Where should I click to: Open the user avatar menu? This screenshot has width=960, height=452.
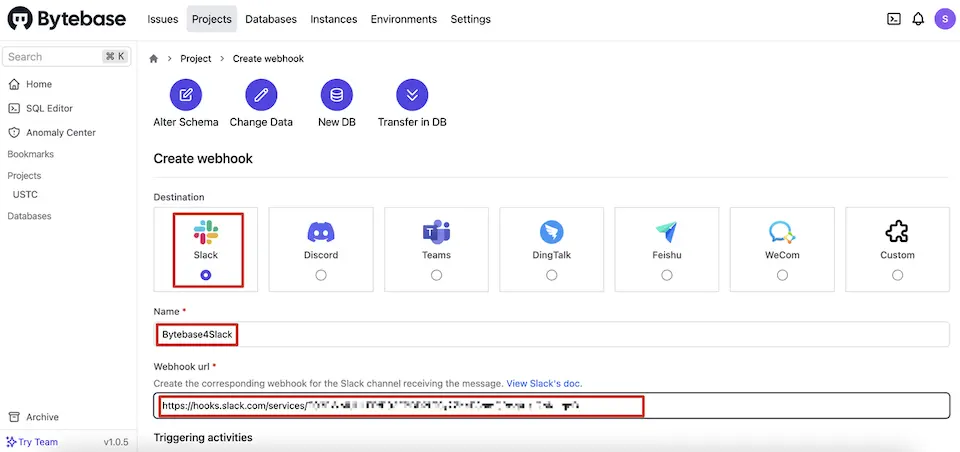(x=945, y=19)
